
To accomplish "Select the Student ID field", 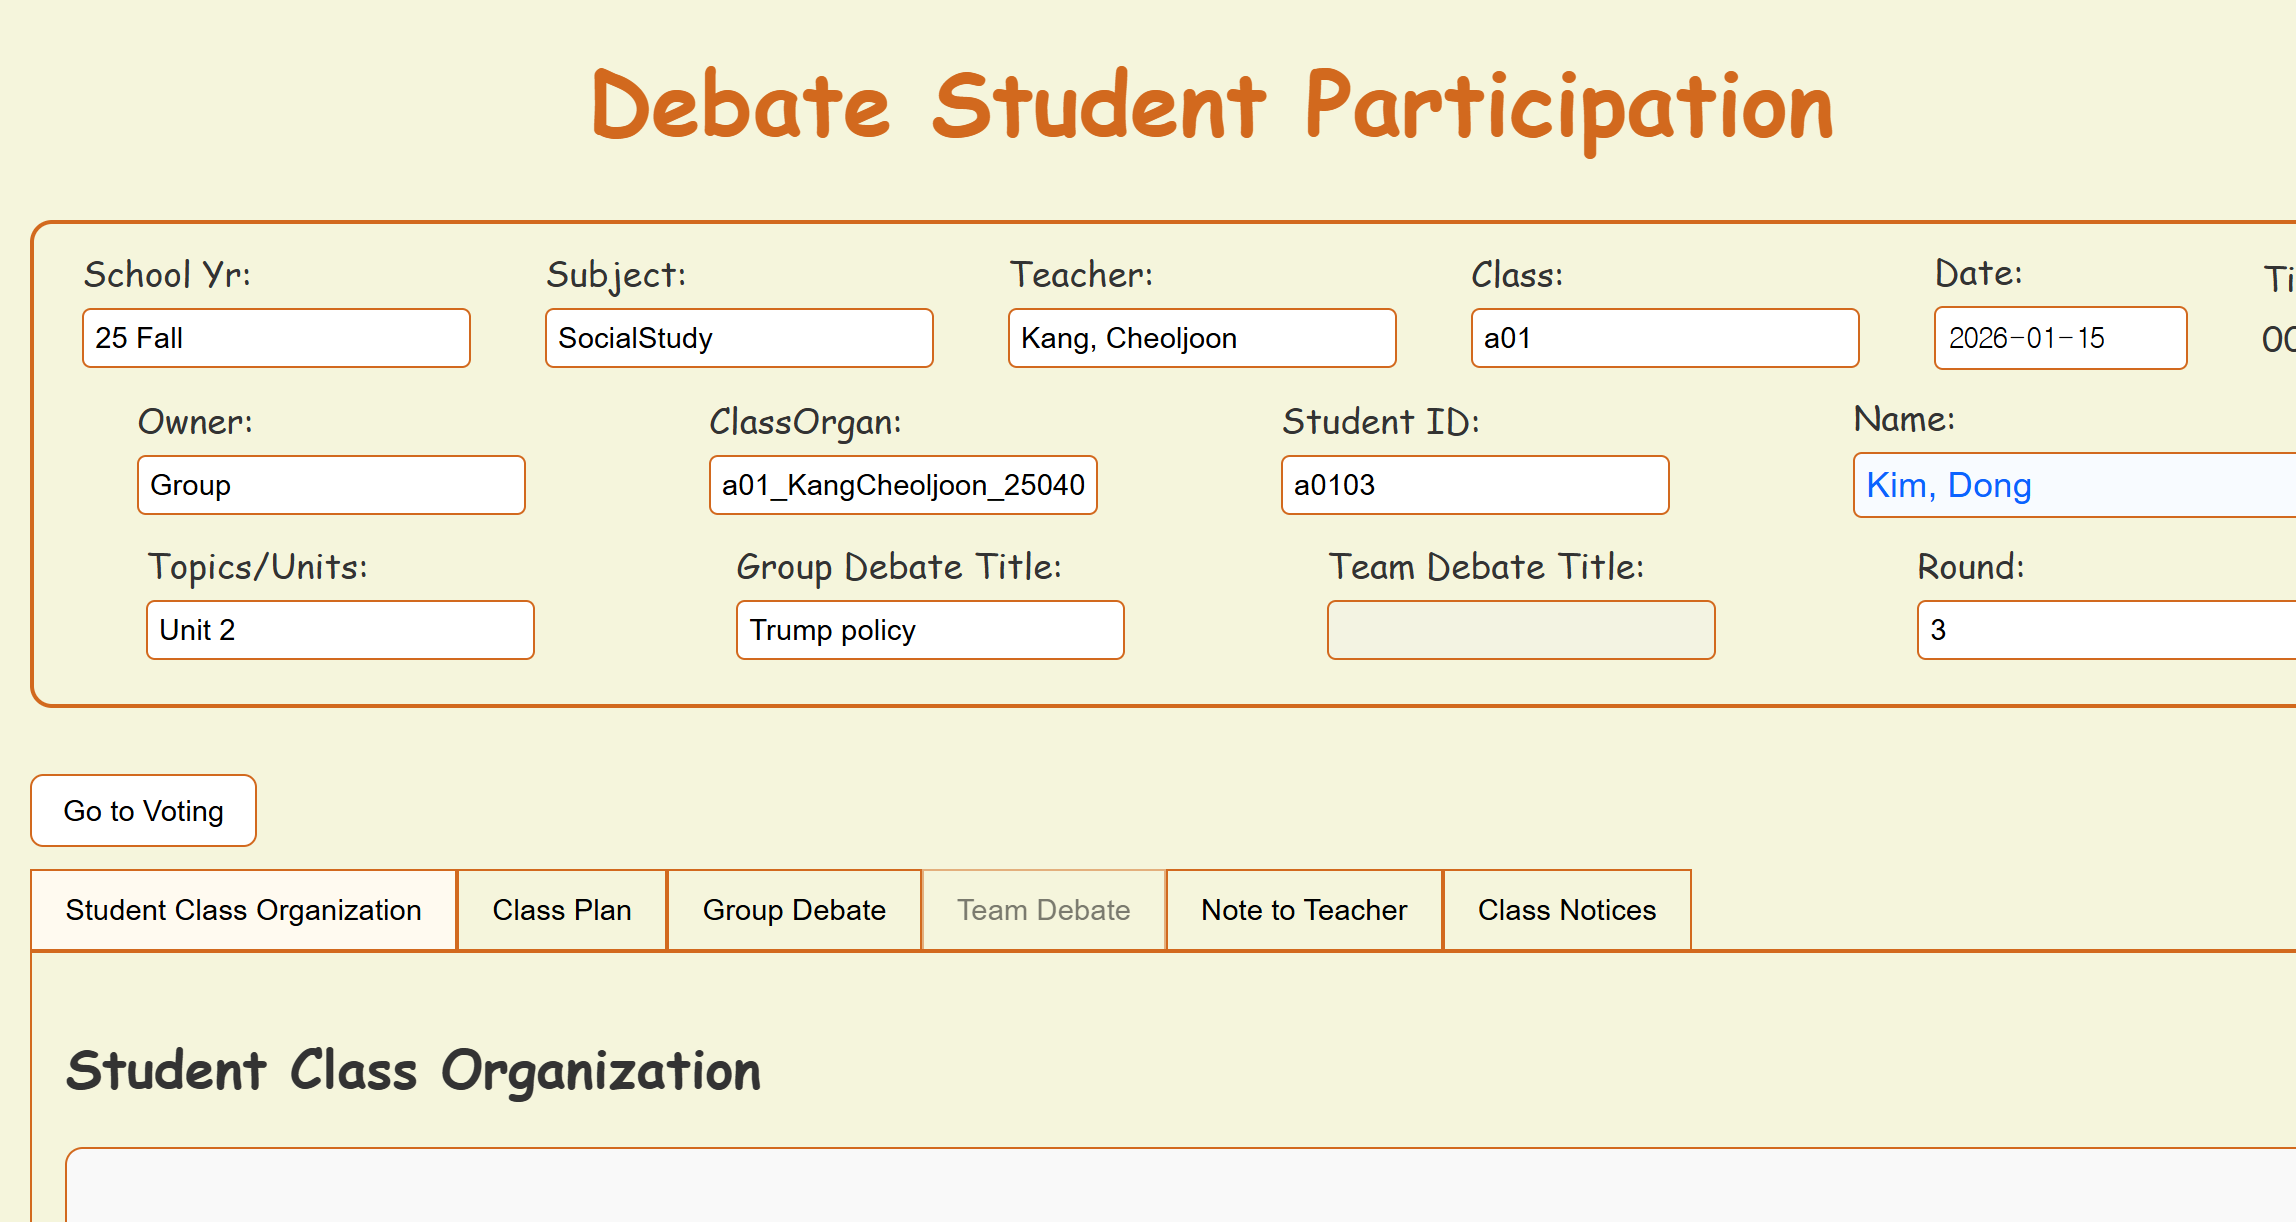I will click(x=1475, y=485).
